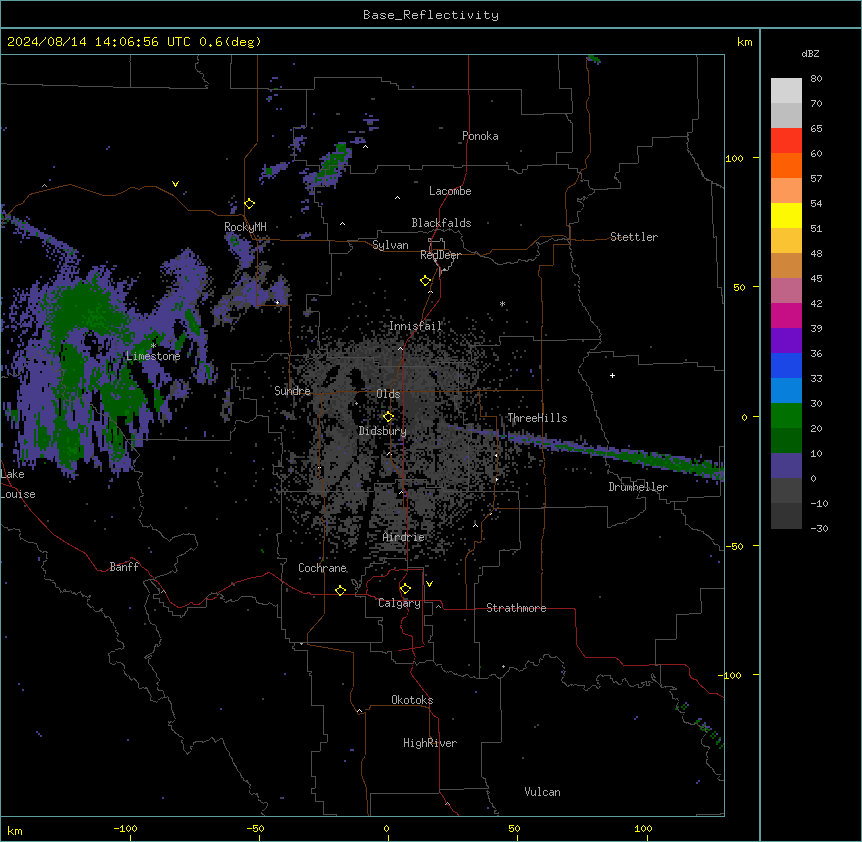Click the Olds city label
The image size is (862, 842).
point(388,394)
